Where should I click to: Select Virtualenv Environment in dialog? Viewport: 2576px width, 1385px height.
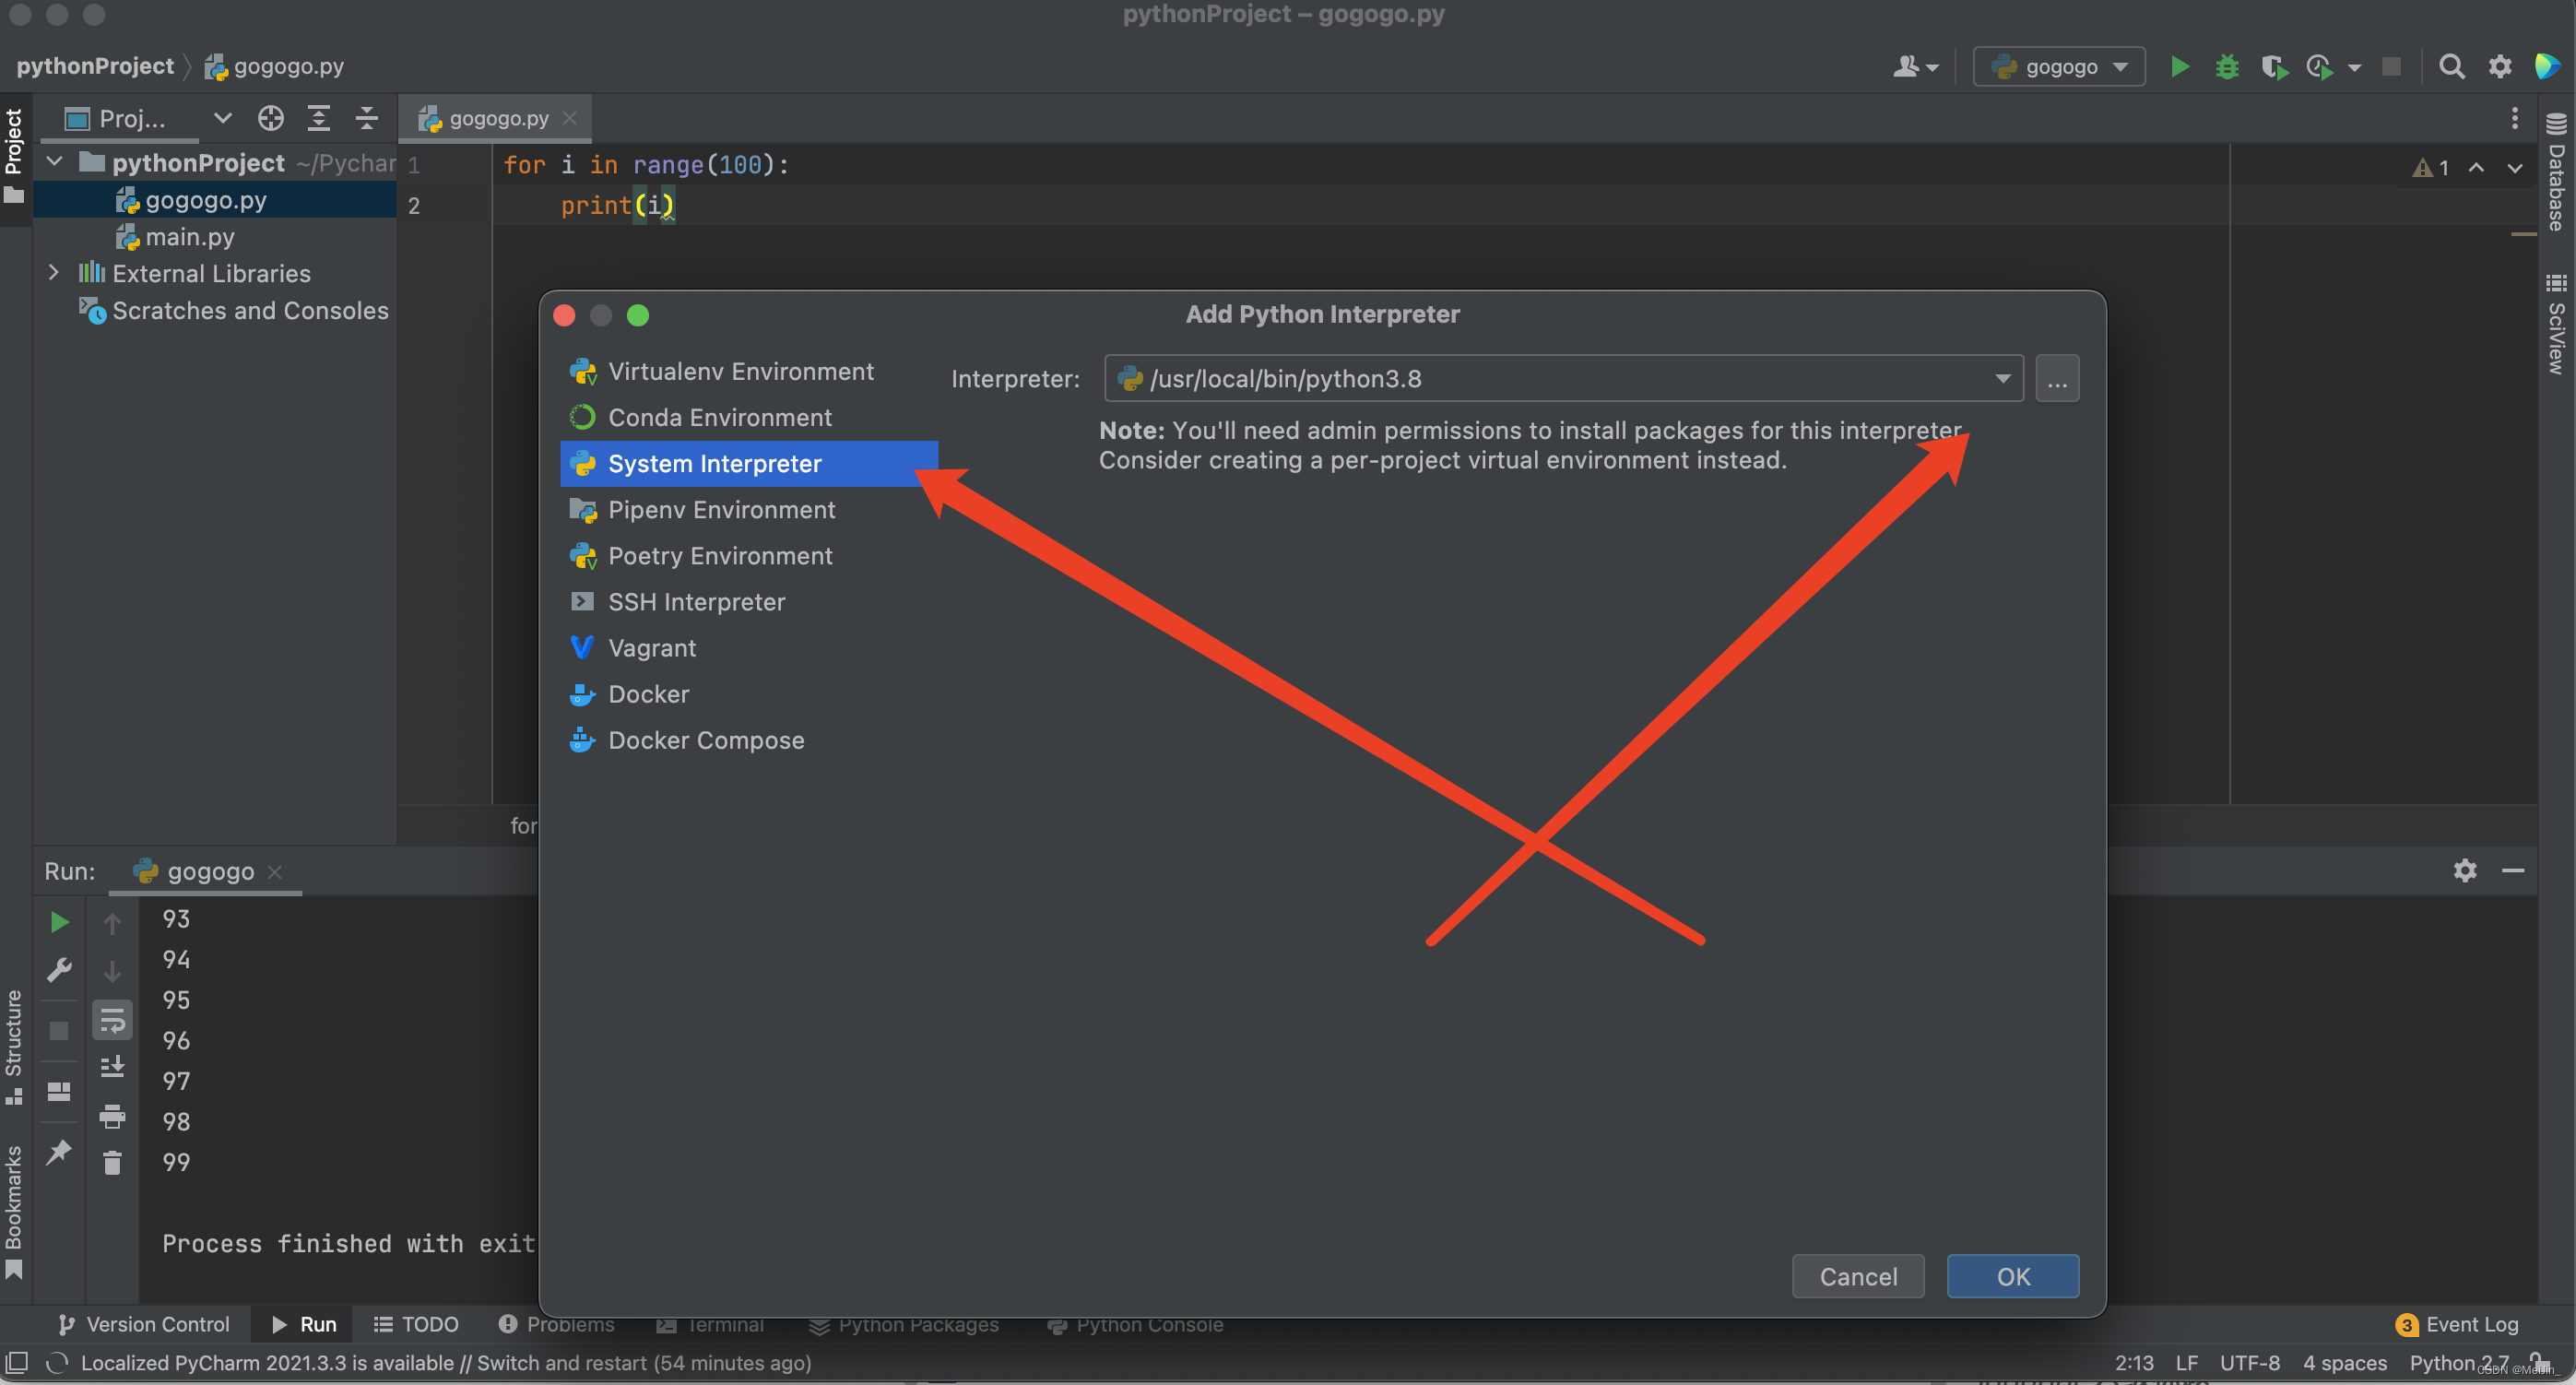pos(749,371)
